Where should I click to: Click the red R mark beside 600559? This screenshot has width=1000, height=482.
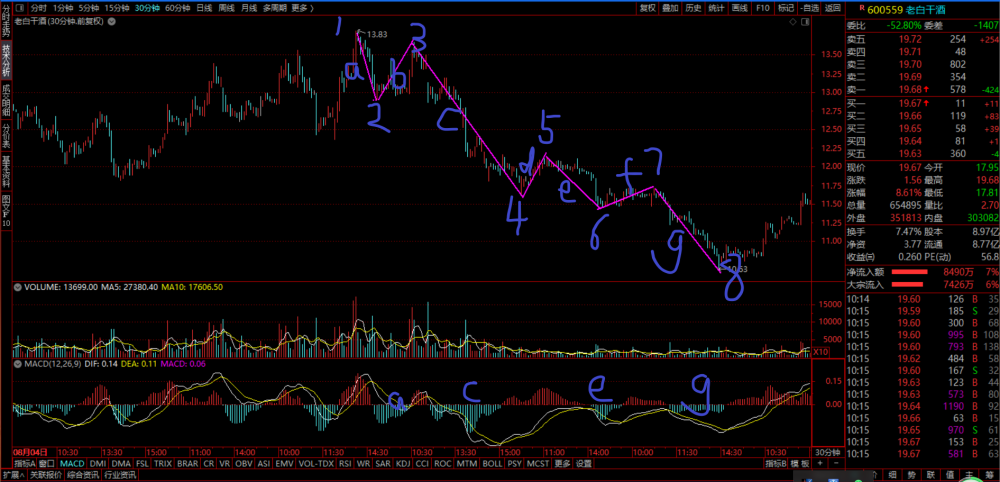tap(861, 8)
